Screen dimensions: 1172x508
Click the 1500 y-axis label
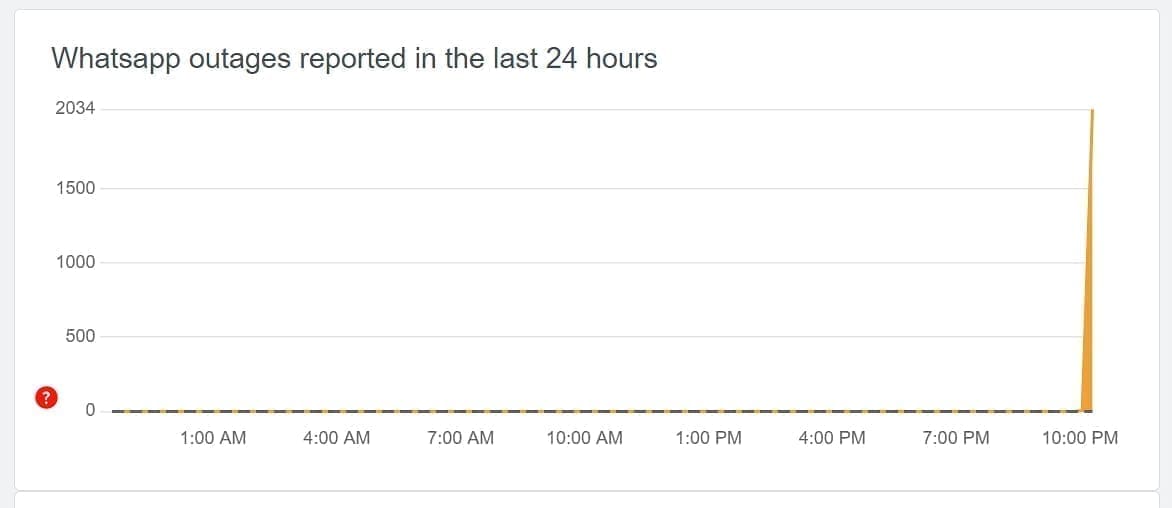pos(75,188)
